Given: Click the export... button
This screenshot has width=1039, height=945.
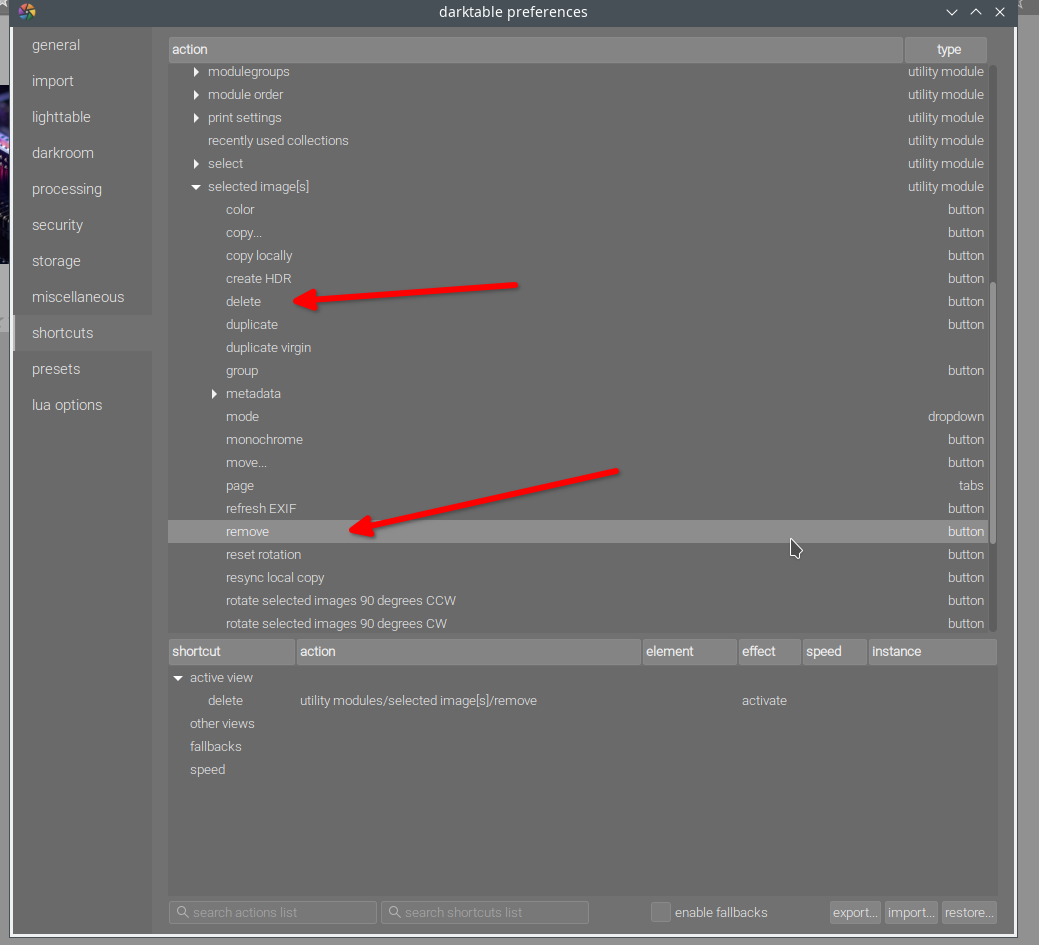Looking at the screenshot, I should pos(854,912).
